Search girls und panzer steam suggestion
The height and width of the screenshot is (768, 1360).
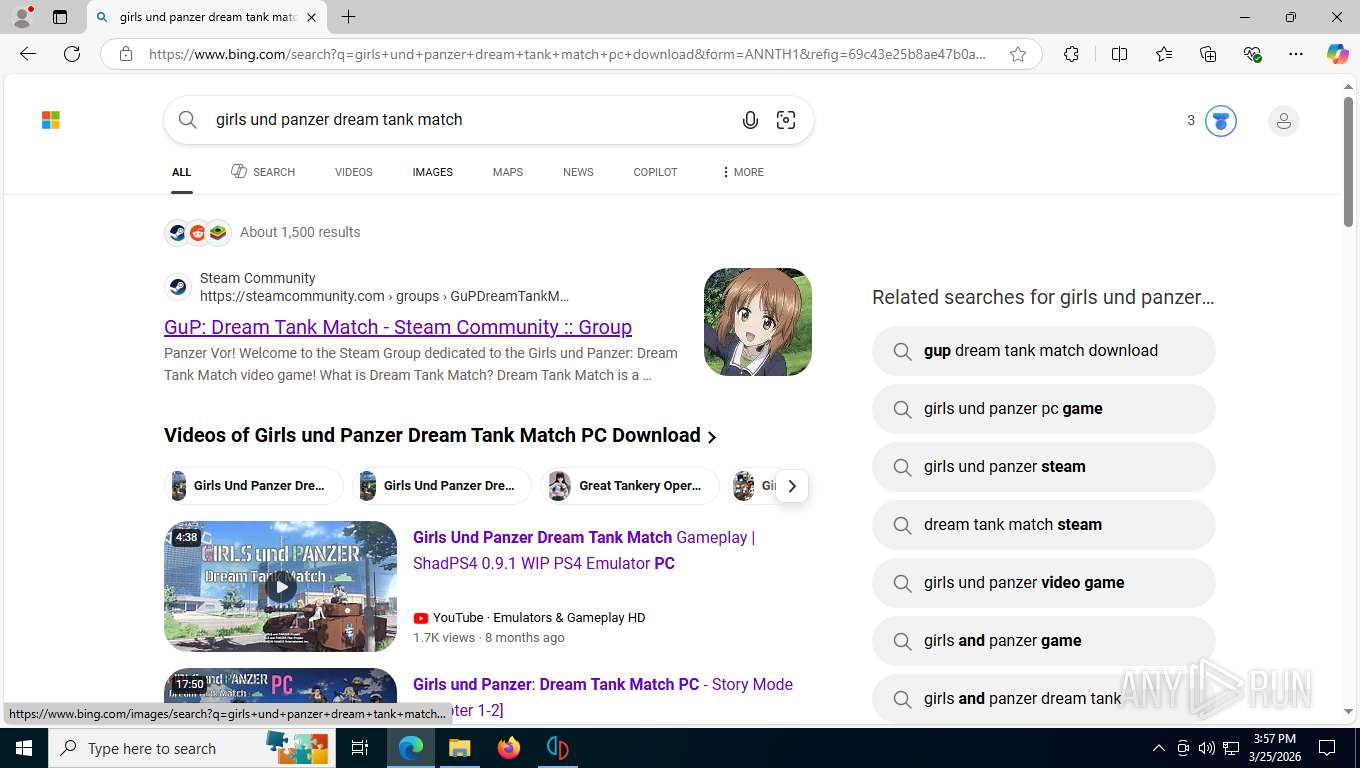point(1044,467)
